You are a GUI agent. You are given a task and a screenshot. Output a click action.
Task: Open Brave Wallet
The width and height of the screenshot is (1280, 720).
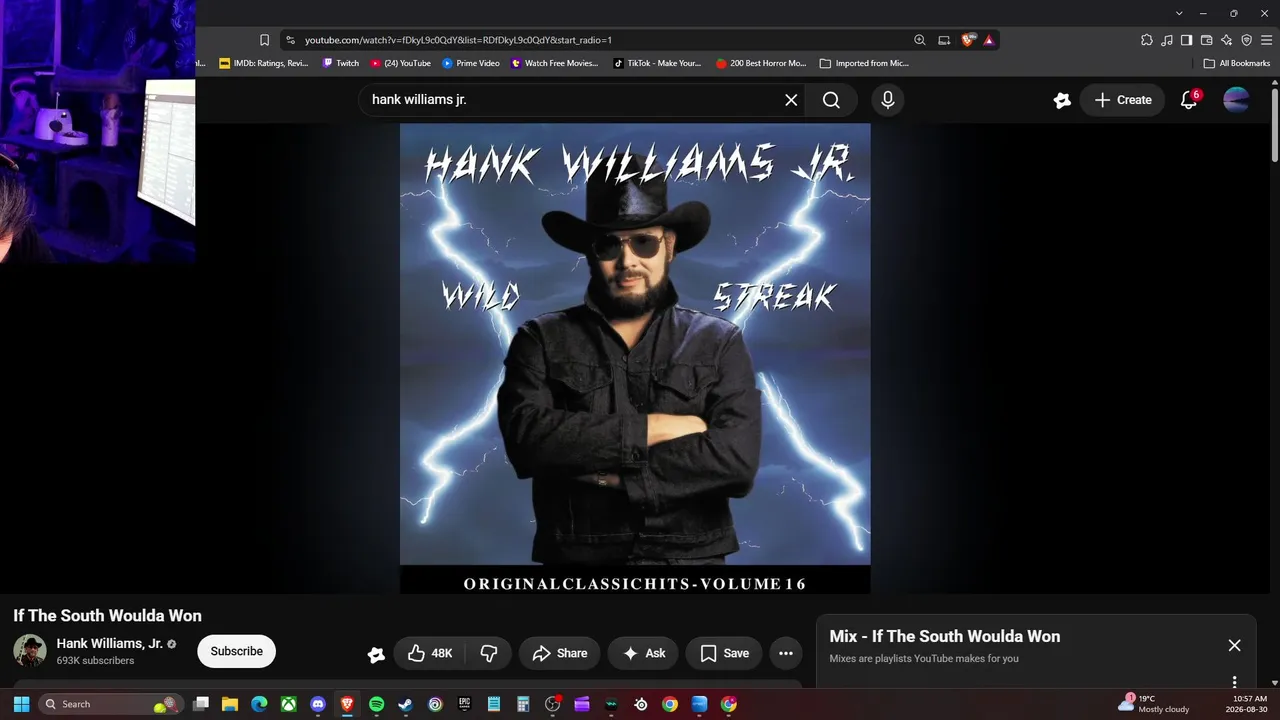point(1206,40)
